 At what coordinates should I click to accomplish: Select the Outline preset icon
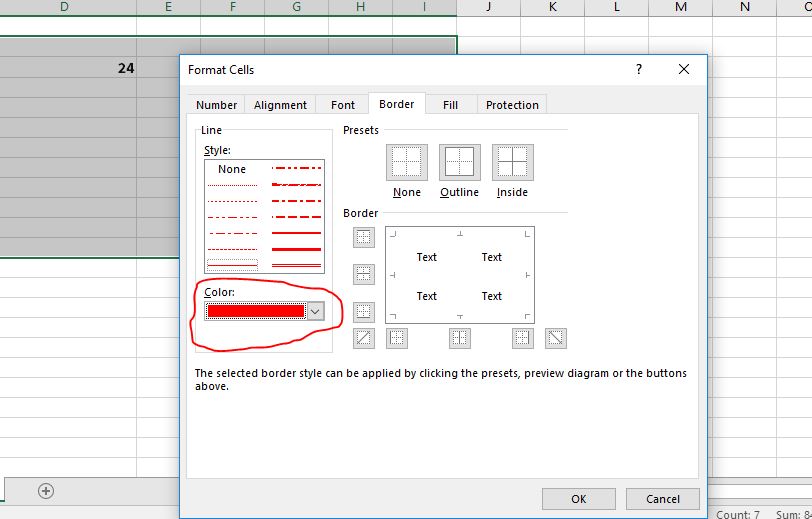pos(459,162)
